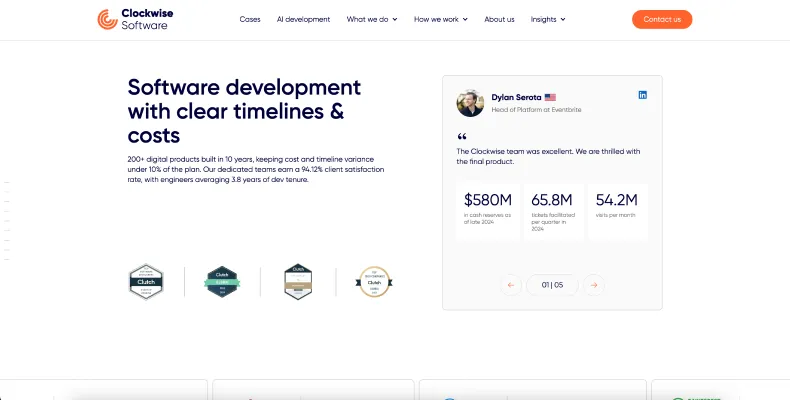Open Dylan Serota's LinkedIn profile icon
Viewport: 790px width, 400px height.
pyautogui.click(x=642, y=95)
